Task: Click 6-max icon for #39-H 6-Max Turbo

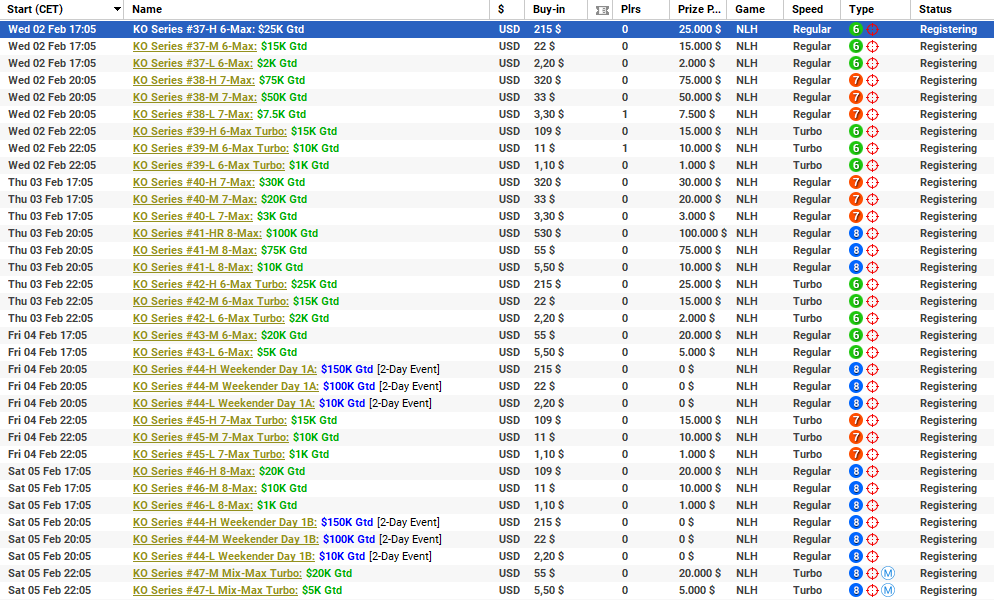Action: click(x=856, y=131)
